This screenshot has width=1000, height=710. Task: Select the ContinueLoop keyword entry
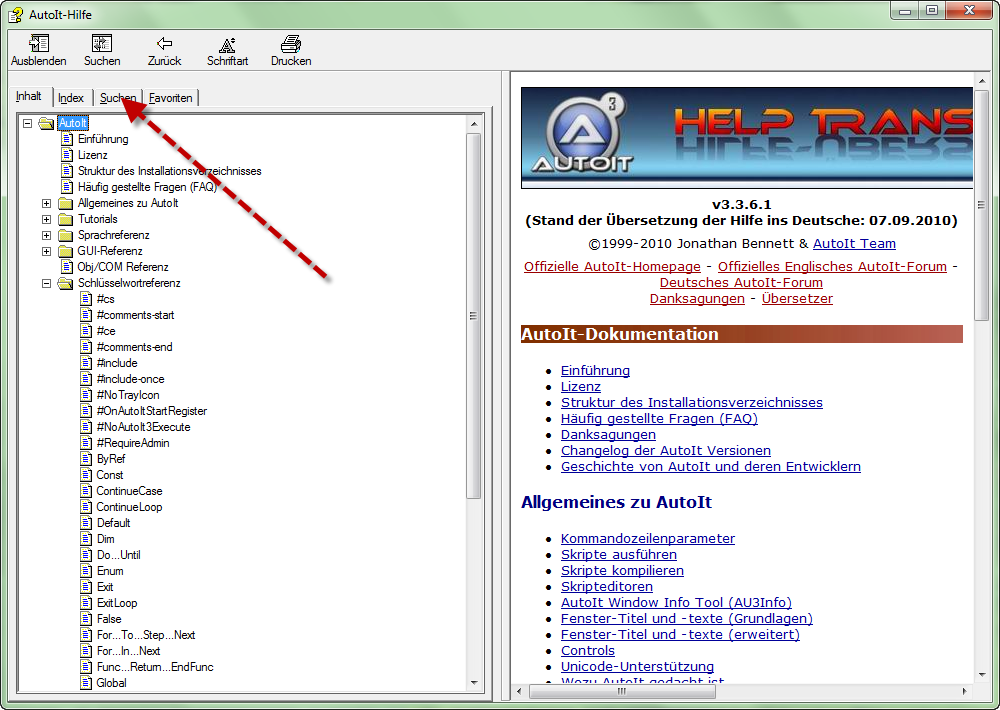point(129,507)
